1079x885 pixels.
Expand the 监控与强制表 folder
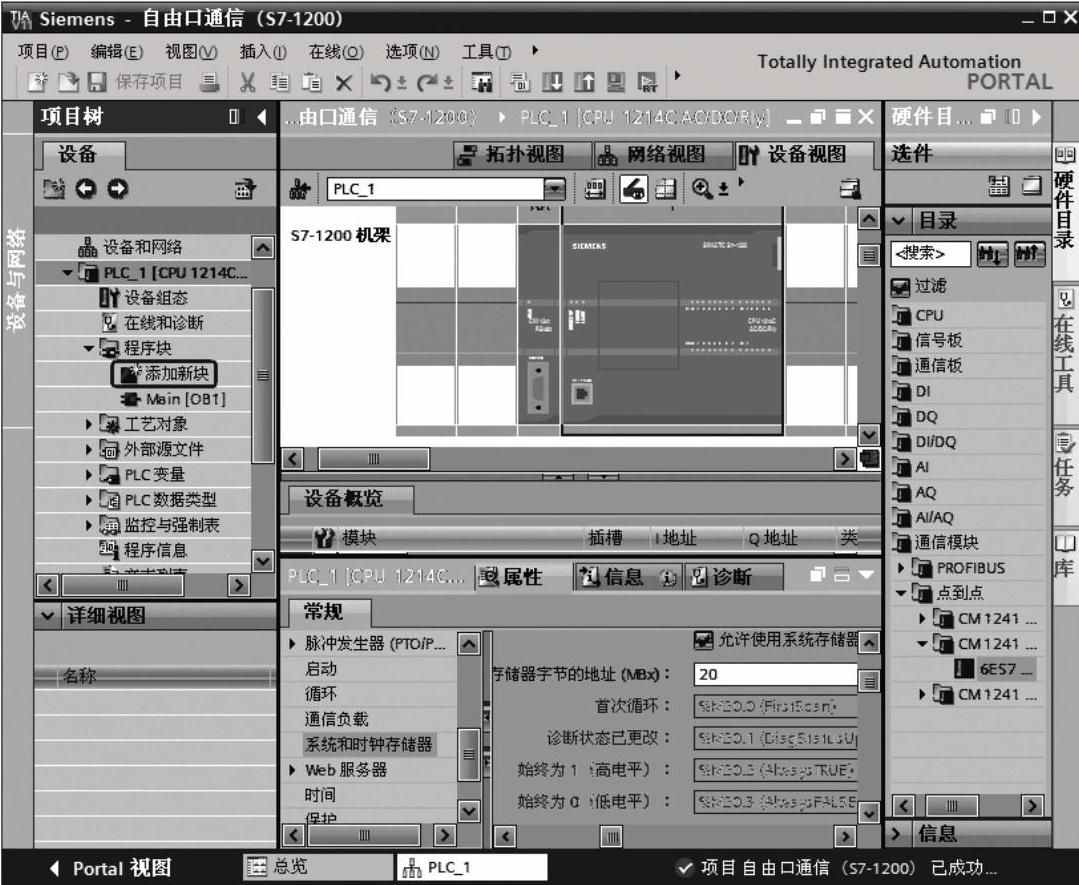(89, 525)
